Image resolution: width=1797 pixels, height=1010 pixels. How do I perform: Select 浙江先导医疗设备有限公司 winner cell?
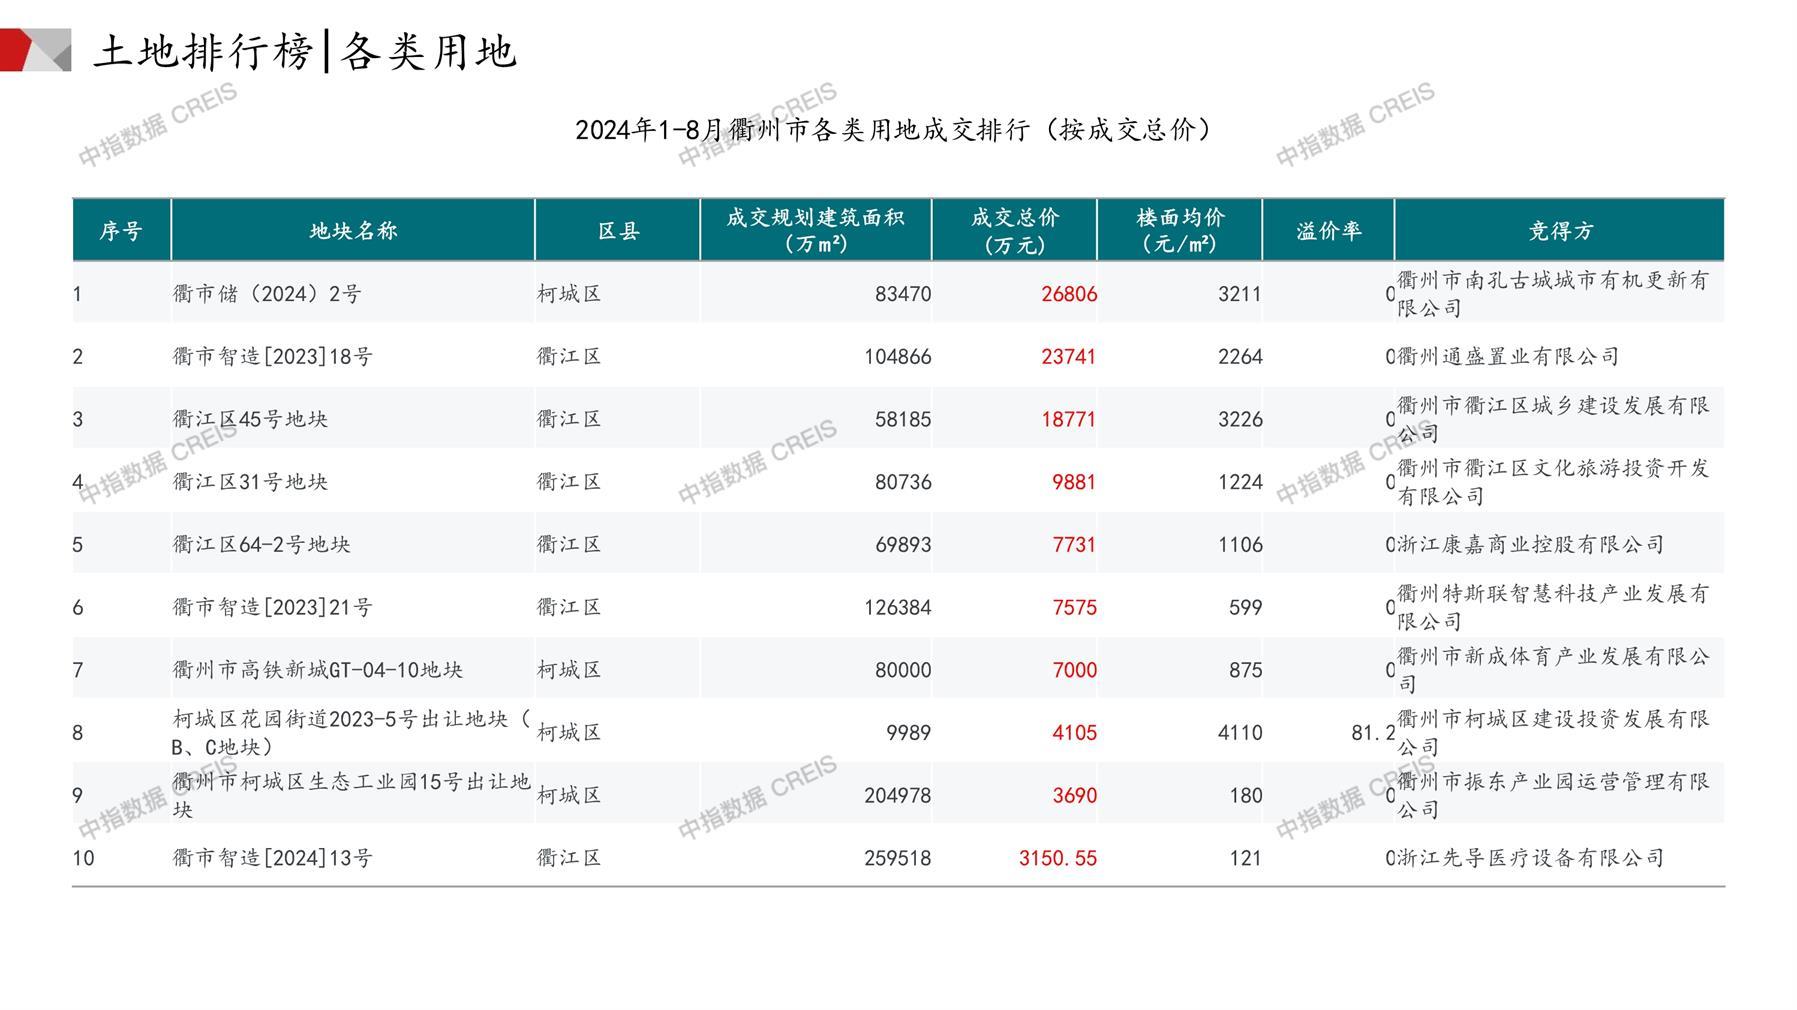point(1530,858)
